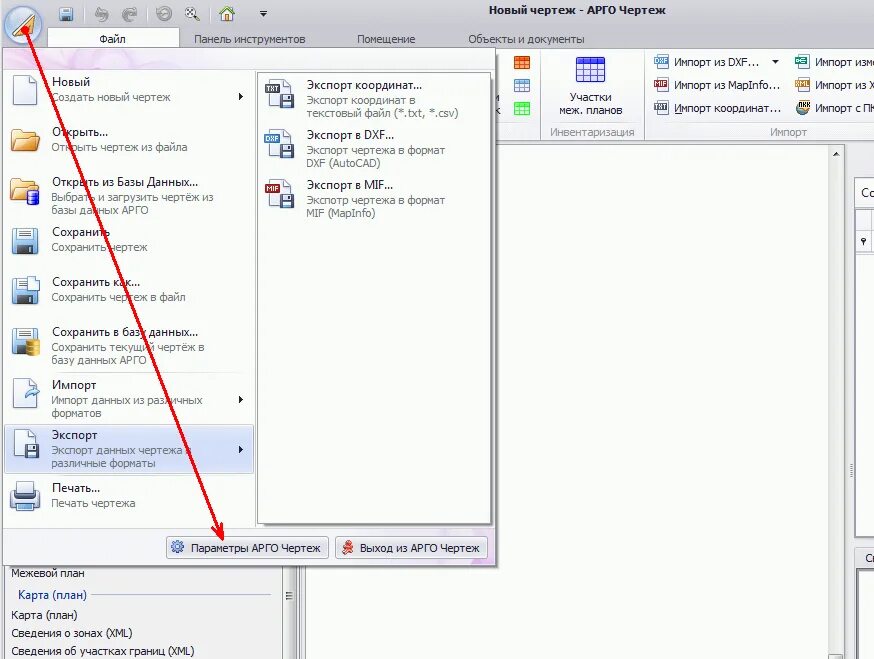The width and height of the screenshot is (874, 659).
Task: Click the Save floppy icon in quick toolbar
Action: [66, 13]
